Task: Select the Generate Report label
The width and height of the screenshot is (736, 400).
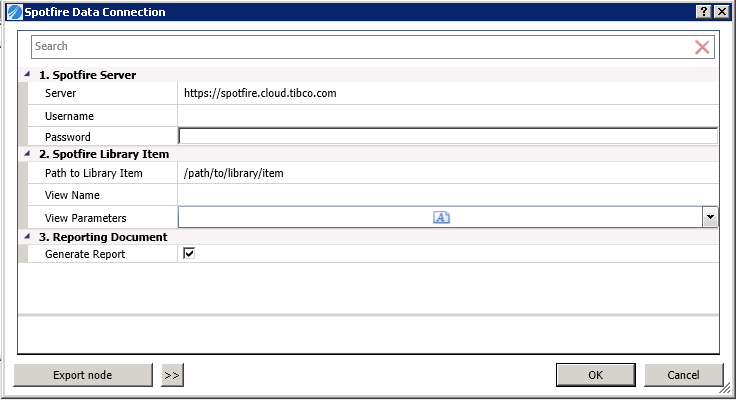Action: click(85, 254)
